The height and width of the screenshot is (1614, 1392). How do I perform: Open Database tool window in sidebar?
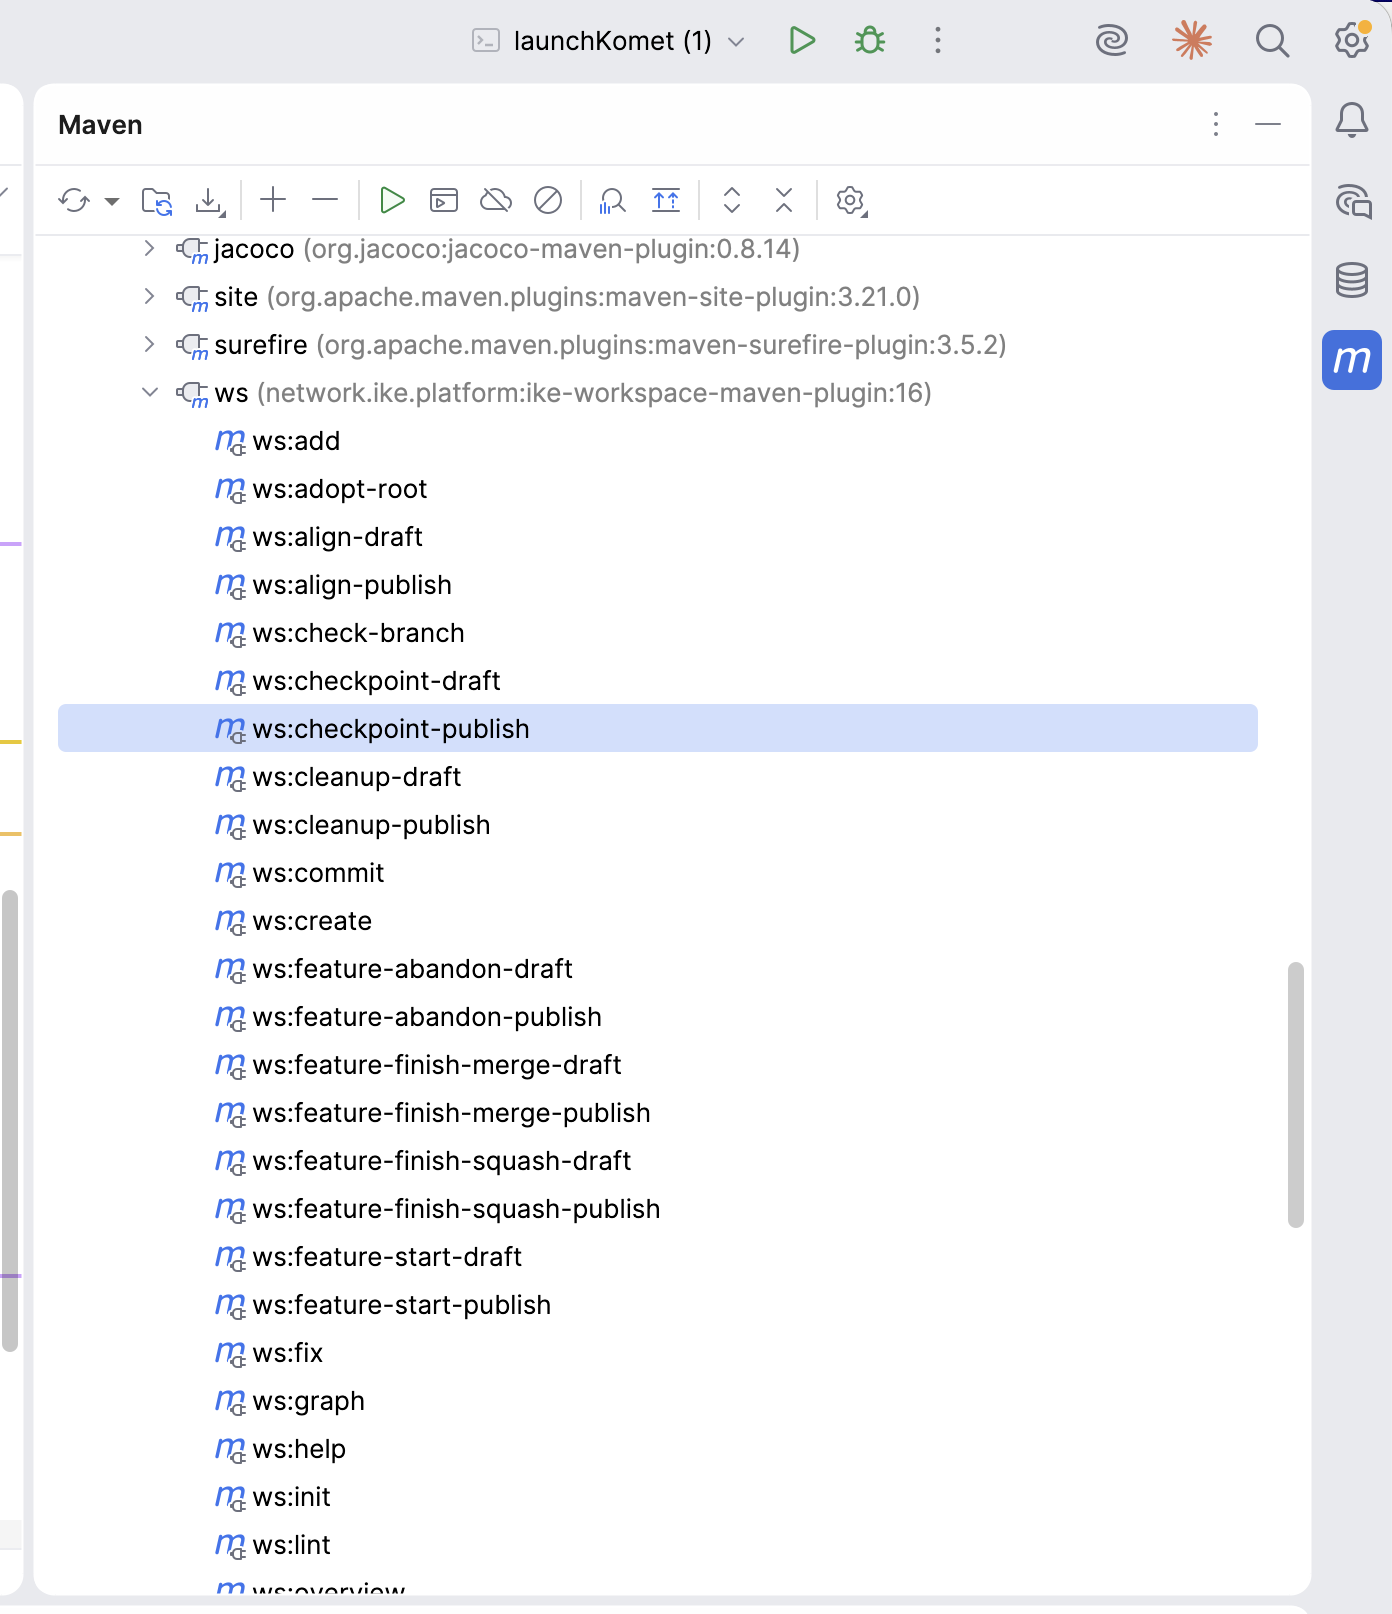[x=1352, y=280]
